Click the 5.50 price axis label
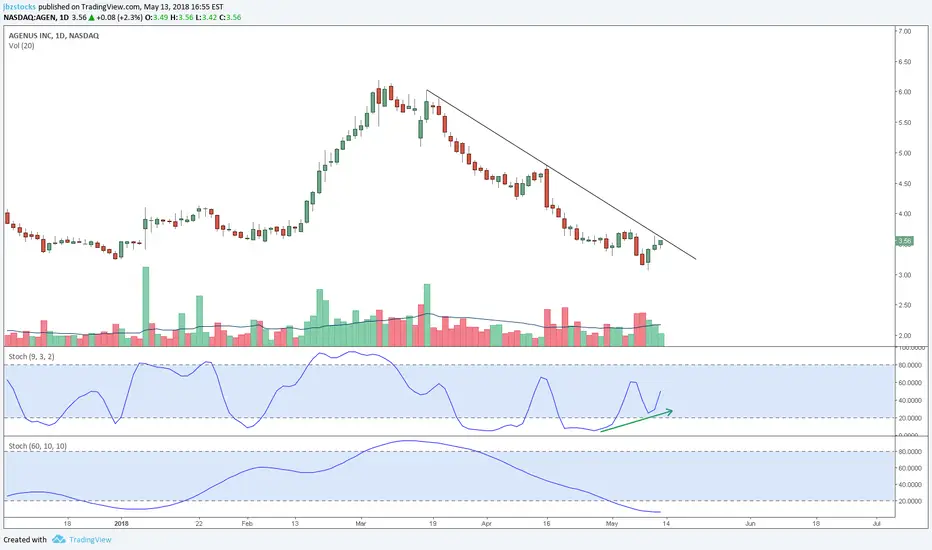This screenshot has height=550, width=932. coord(905,122)
